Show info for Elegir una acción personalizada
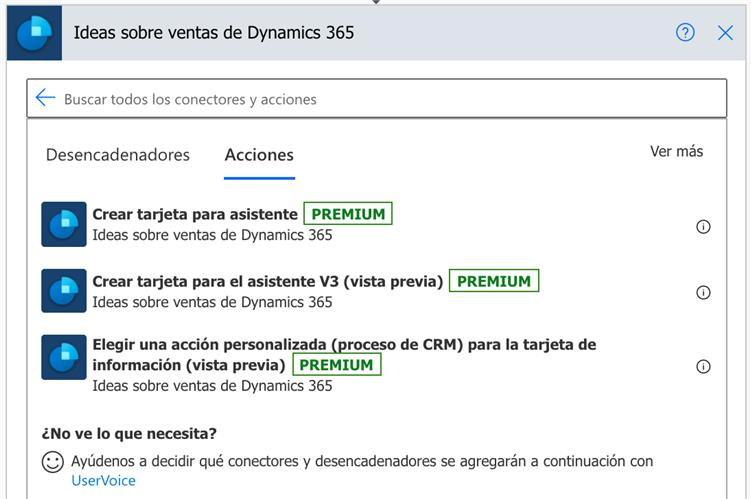751x499 pixels. [x=703, y=366]
